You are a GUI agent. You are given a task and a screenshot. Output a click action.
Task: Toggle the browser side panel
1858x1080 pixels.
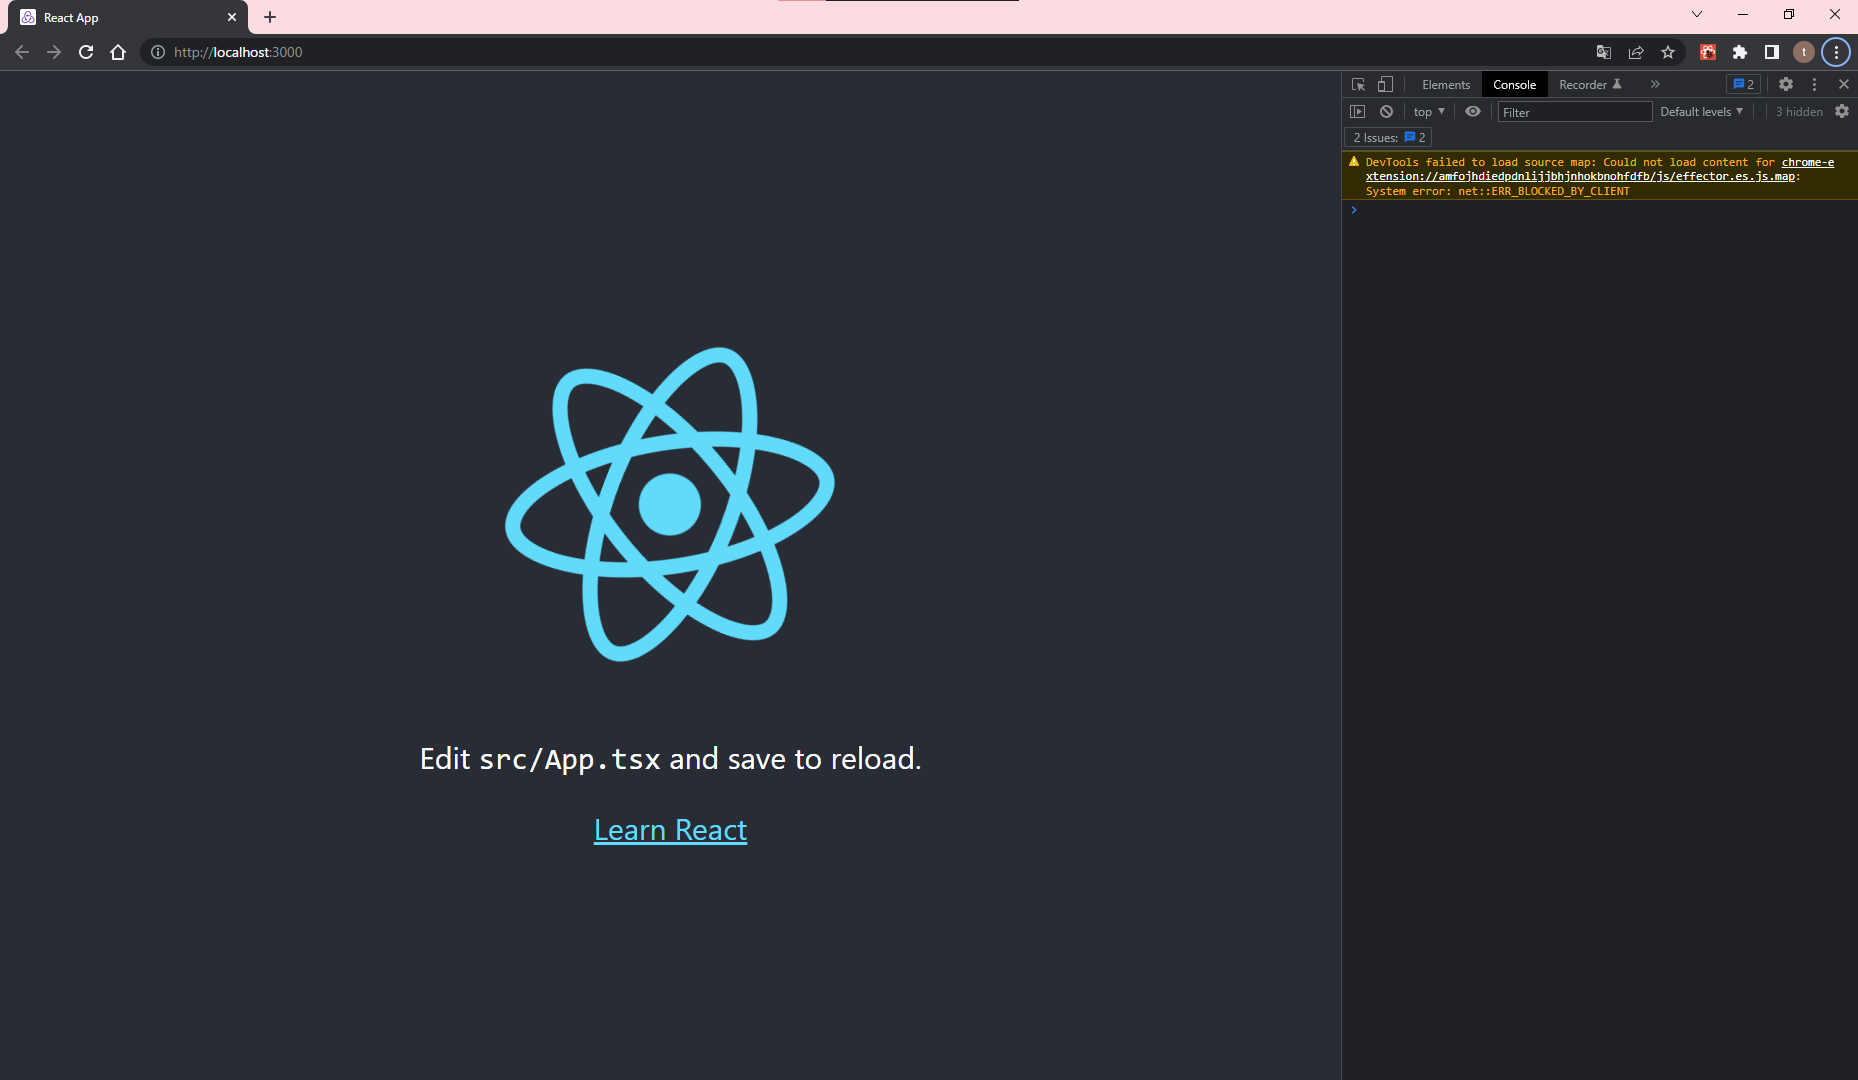[1772, 52]
